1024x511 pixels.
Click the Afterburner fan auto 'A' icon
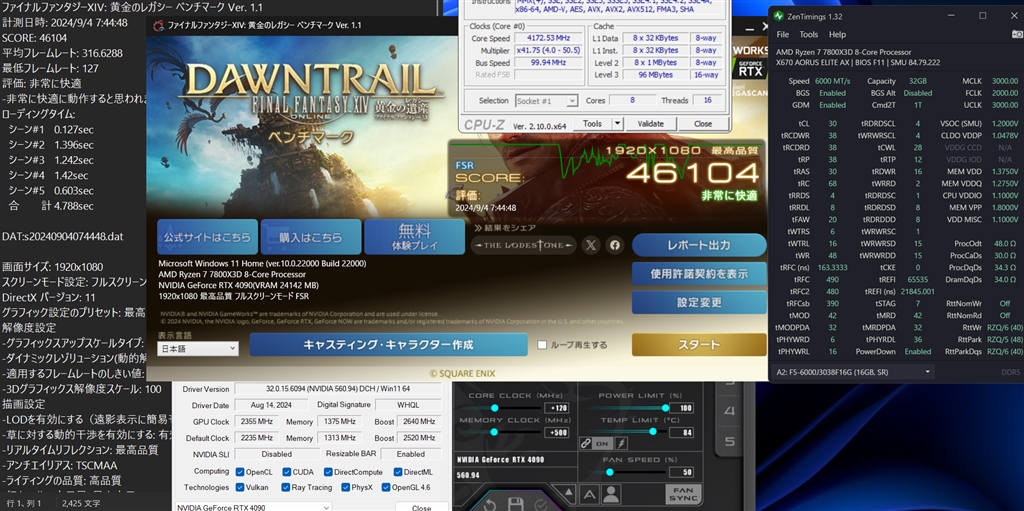[589, 494]
